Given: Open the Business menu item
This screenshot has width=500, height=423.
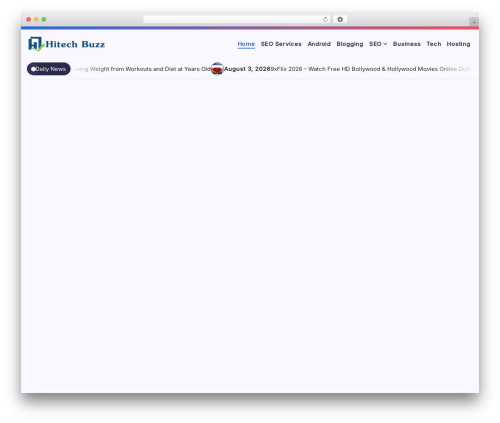Looking at the screenshot, I should pos(407,44).
